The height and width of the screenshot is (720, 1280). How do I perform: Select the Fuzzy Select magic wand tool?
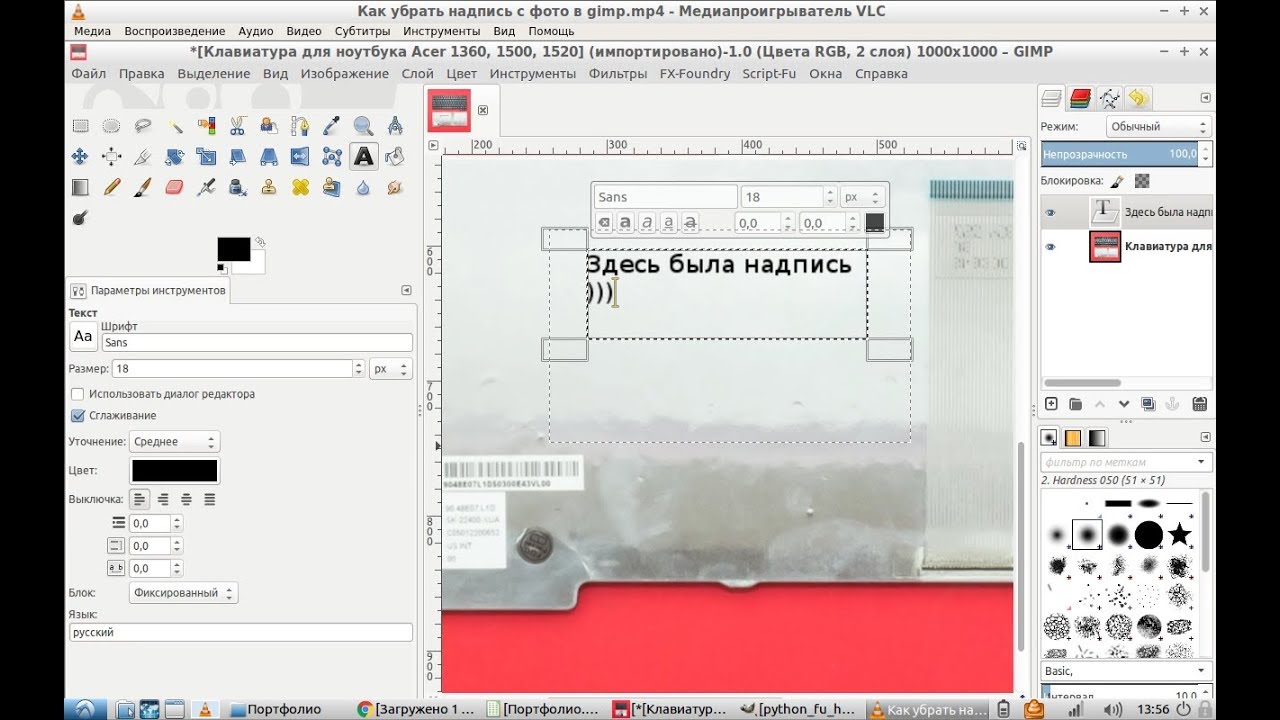175,126
